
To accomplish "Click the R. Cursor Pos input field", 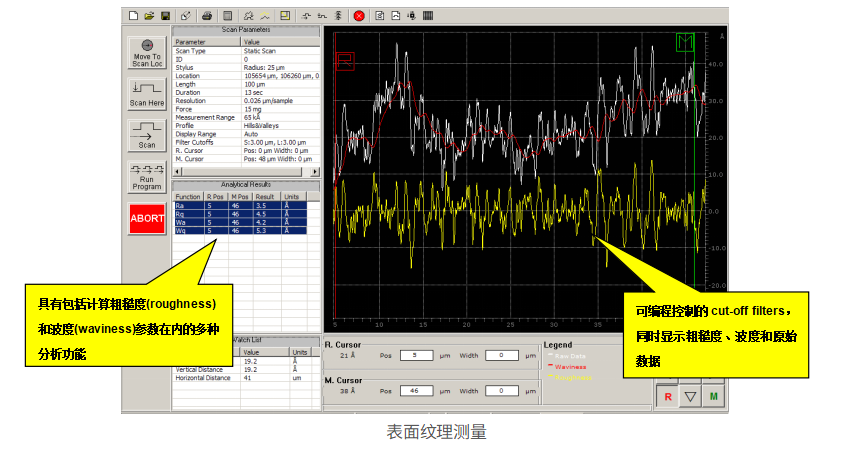I will point(414,355).
